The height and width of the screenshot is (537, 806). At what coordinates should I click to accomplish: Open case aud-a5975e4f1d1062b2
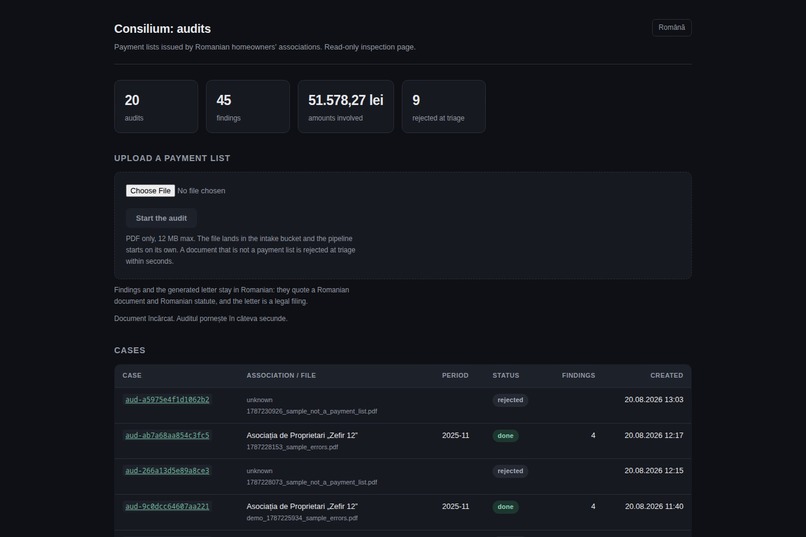168,400
